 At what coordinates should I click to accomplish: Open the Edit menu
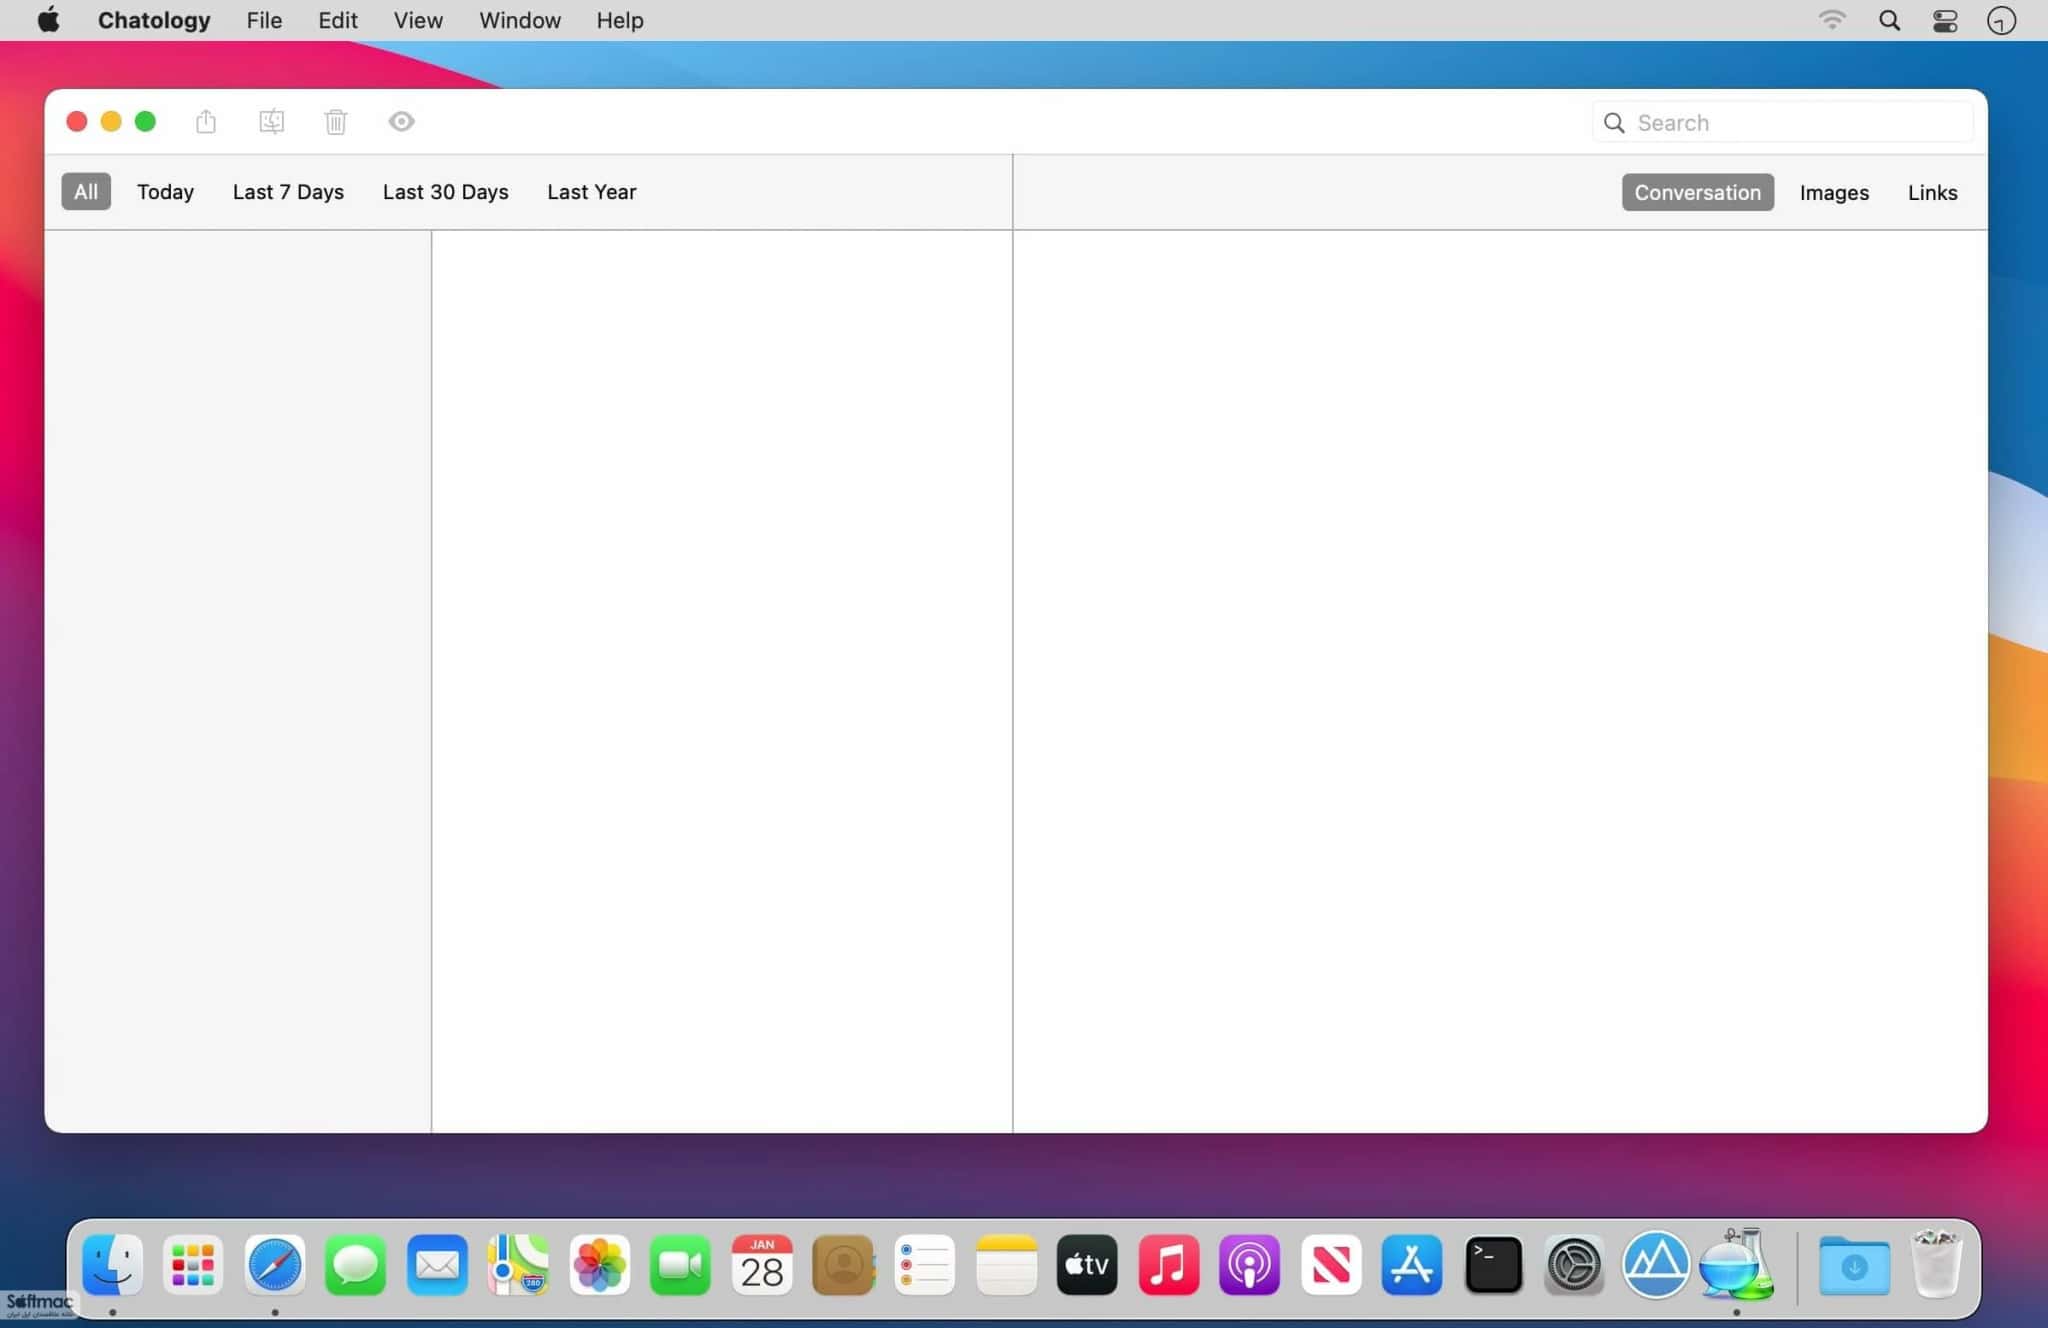tap(338, 20)
